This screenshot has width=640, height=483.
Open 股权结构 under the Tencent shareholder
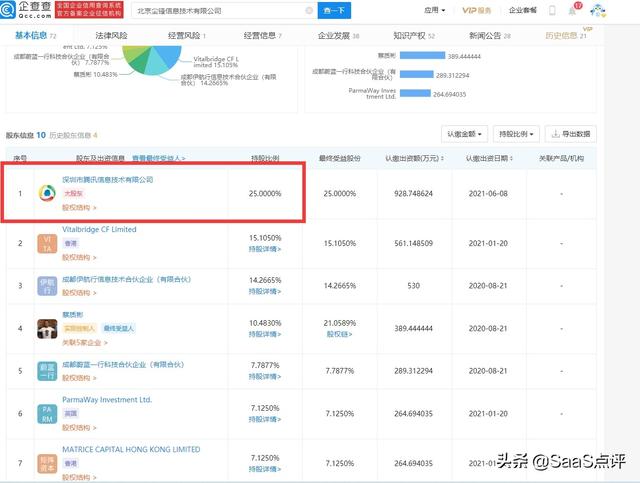pyautogui.click(x=79, y=207)
